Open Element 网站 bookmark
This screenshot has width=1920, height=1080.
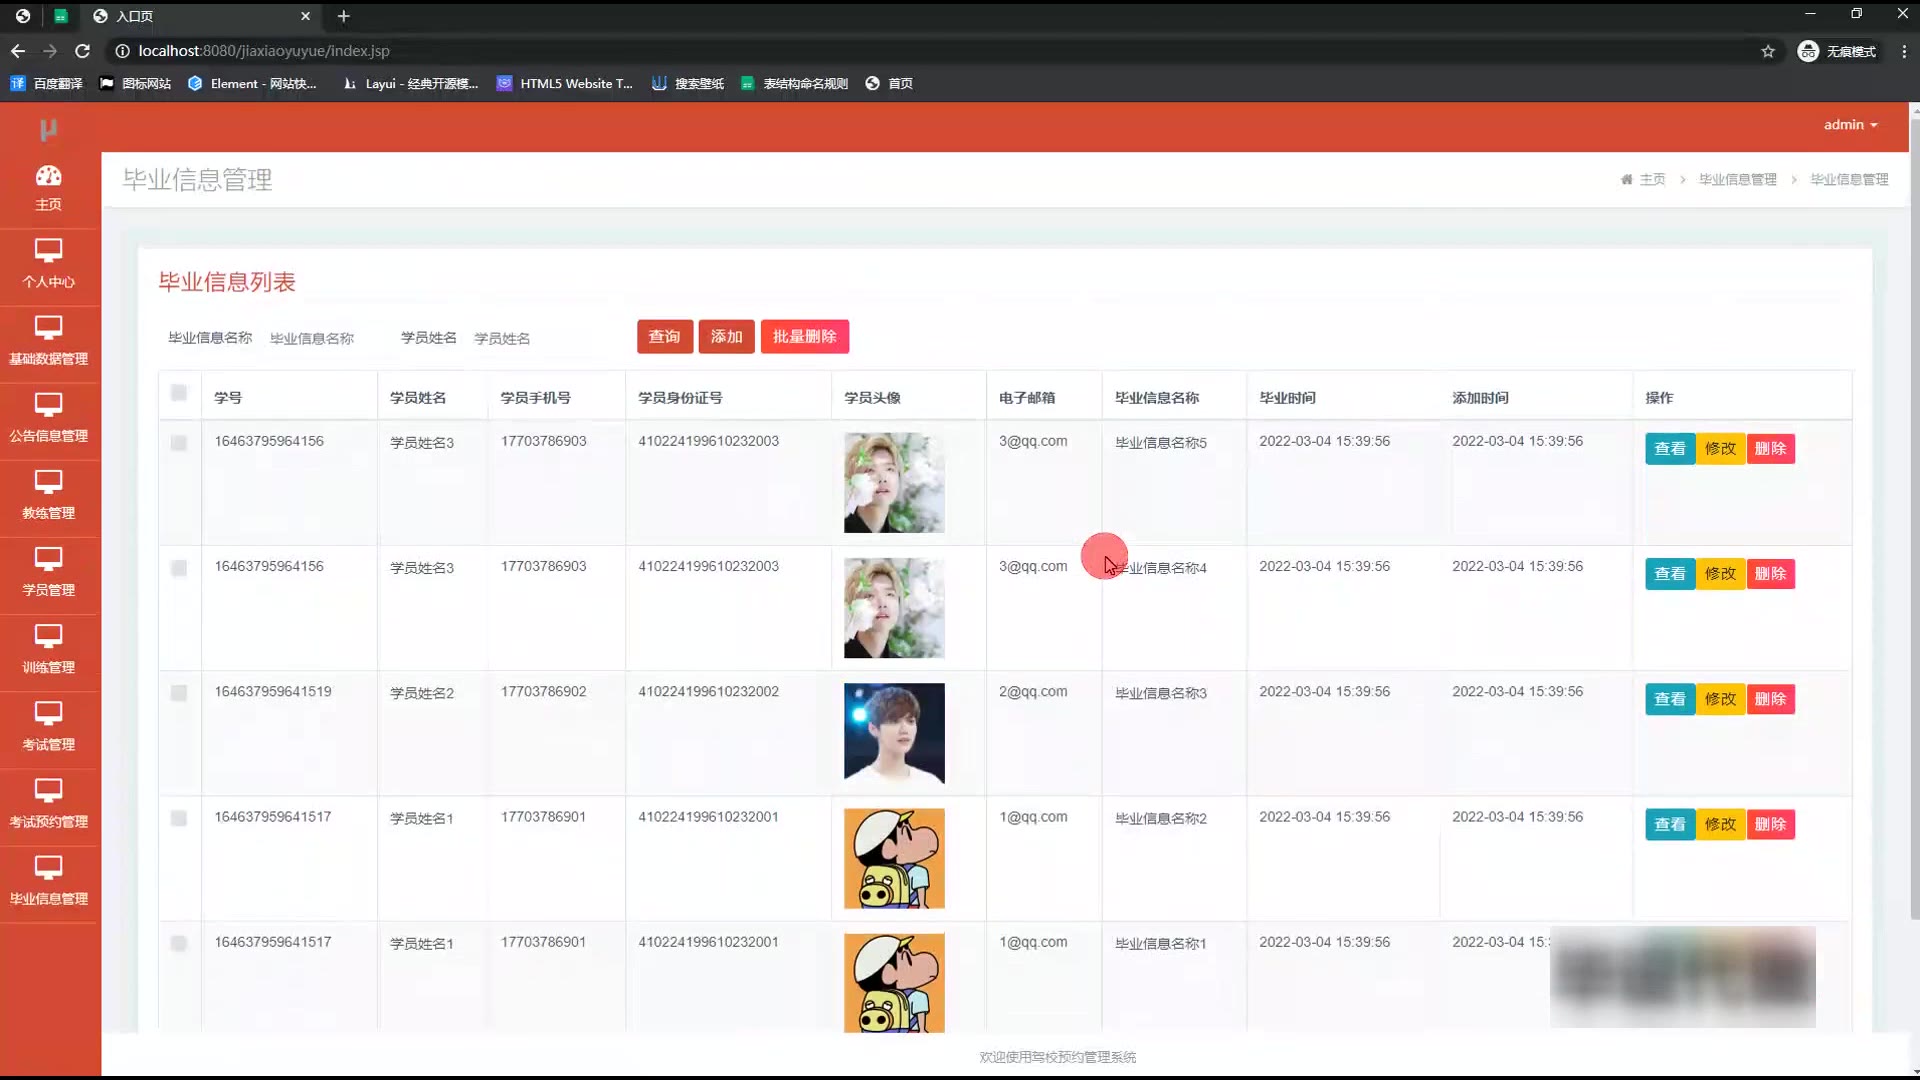252,84
